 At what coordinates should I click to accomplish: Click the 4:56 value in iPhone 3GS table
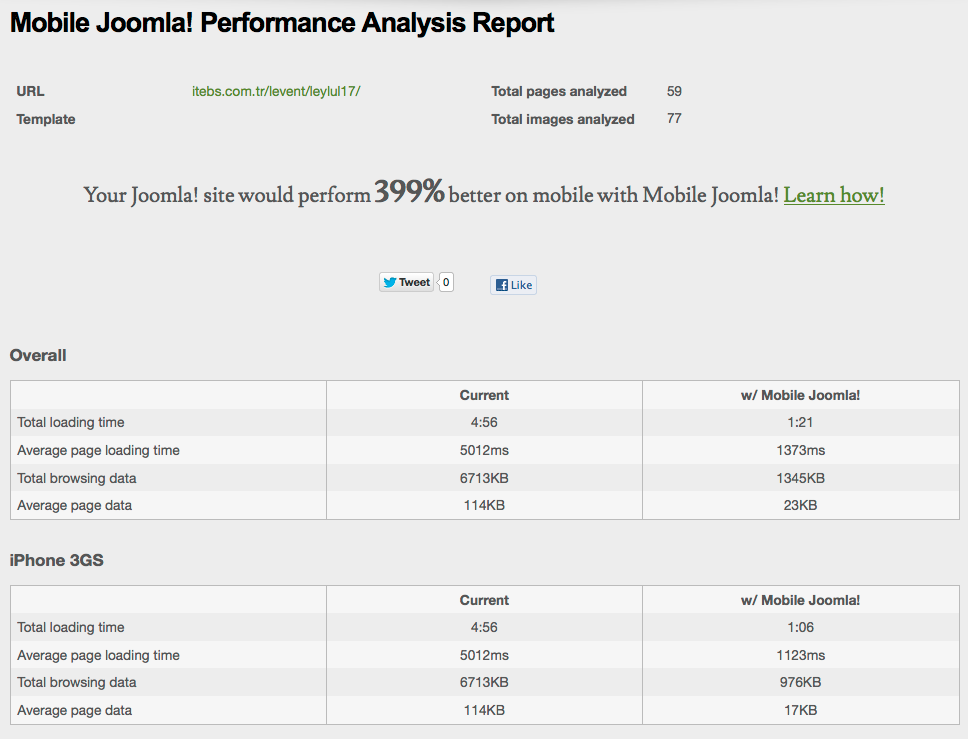[x=484, y=627]
